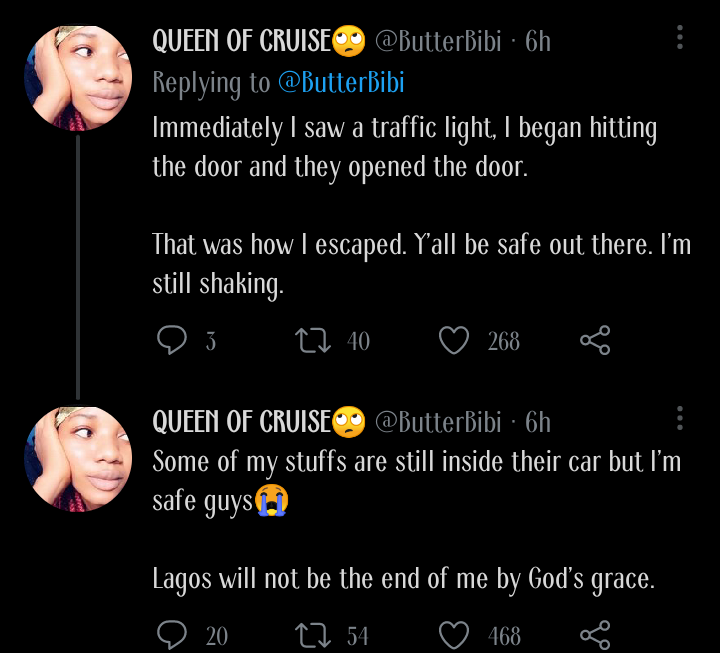Open more options menu on first tweet
The width and height of the screenshot is (720, 653).
pos(680,39)
